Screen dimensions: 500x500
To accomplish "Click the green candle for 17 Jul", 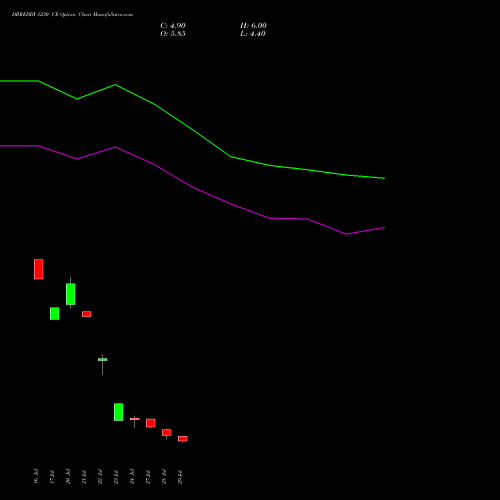I will (x=55, y=313).
